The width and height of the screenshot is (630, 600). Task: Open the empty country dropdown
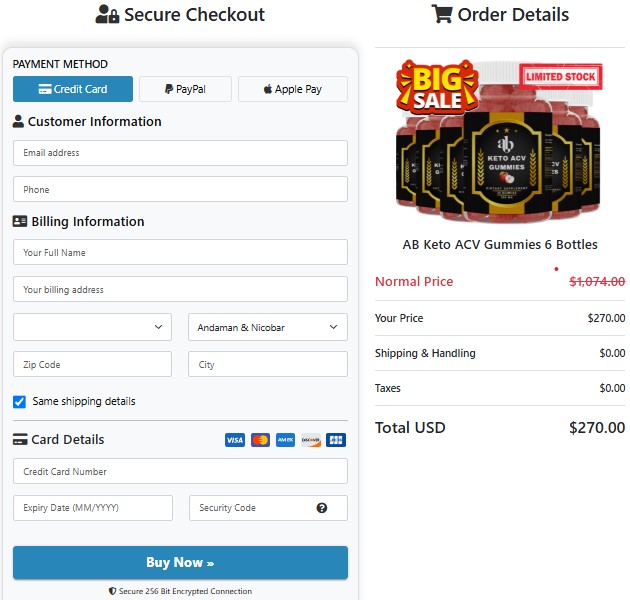coord(92,327)
